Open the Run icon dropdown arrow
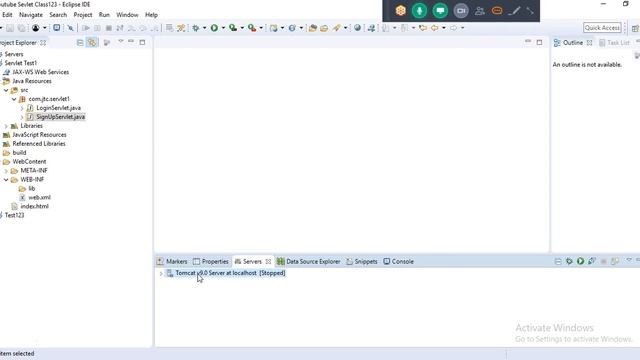This screenshot has height=360, width=640. (x=223, y=28)
